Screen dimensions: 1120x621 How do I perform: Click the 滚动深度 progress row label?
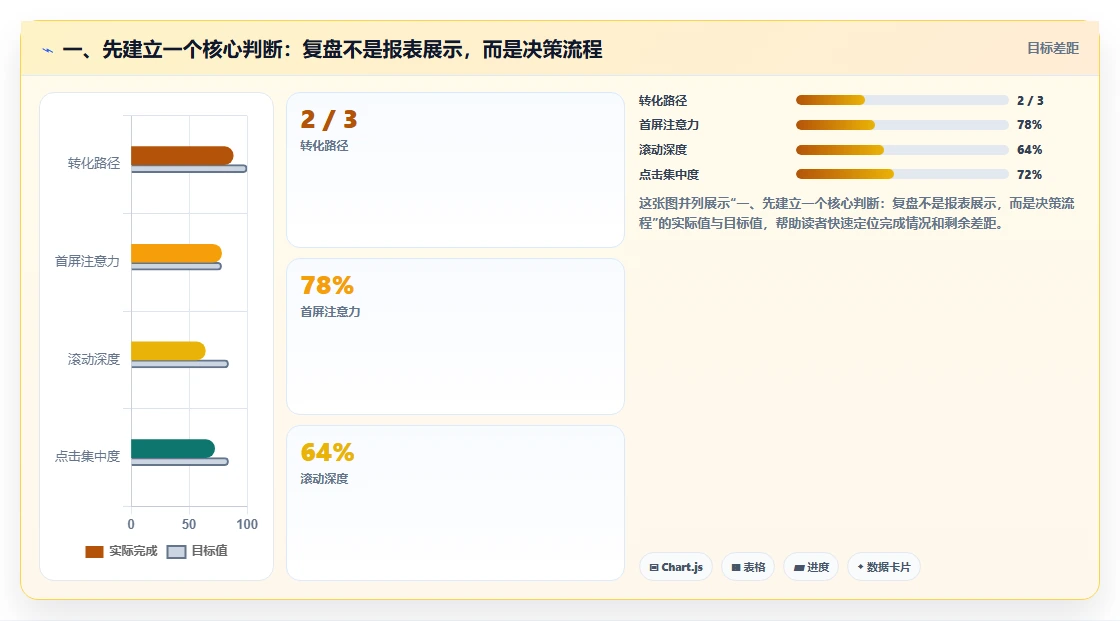tap(663, 150)
